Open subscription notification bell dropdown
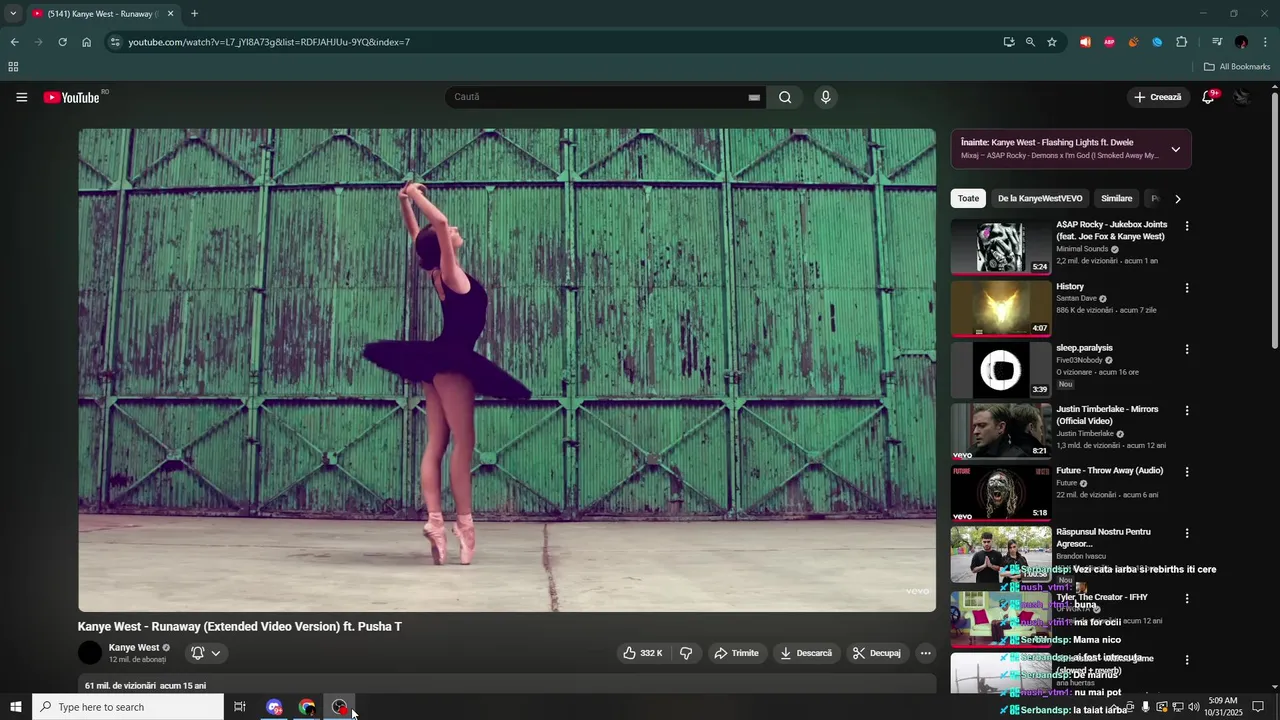The image size is (1280, 720). pos(206,653)
